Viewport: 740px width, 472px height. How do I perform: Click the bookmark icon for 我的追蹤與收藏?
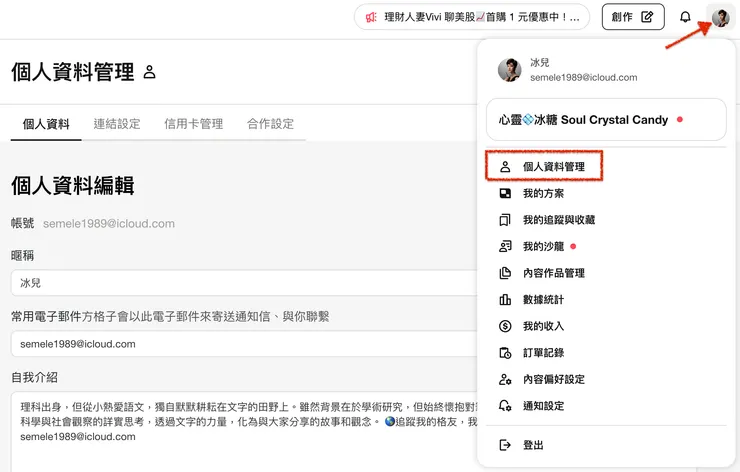[x=505, y=219]
